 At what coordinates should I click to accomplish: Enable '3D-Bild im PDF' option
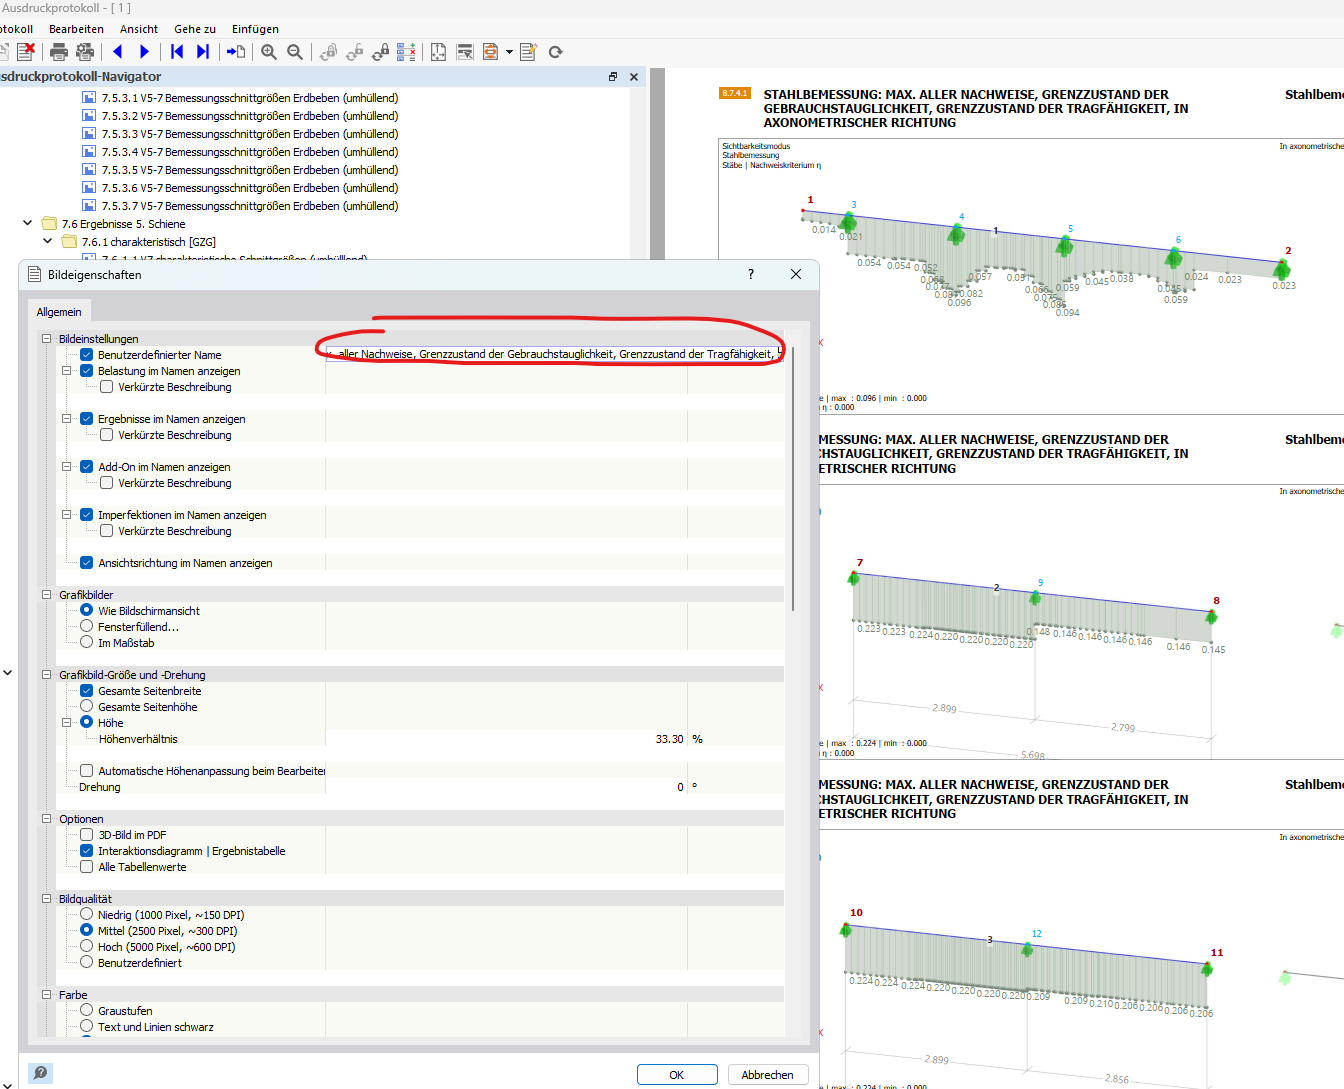pos(87,835)
